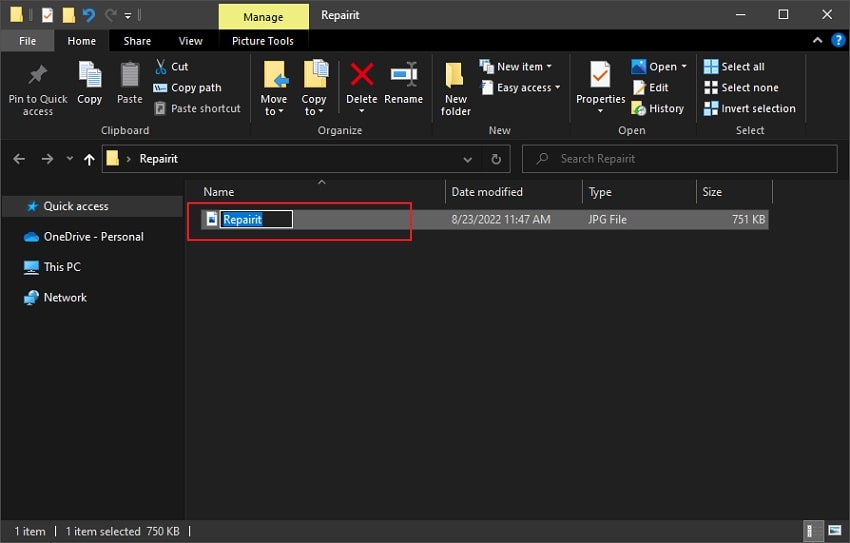The width and height of the screenshot is (850, 543).
Task: Go back with the left arrow
Action: click(19, 159)
